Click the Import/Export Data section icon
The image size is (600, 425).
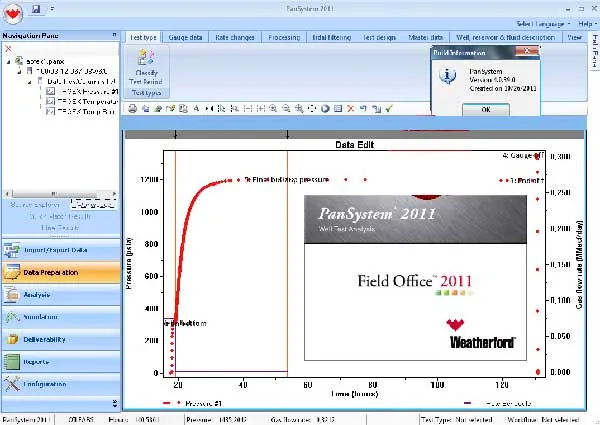point(12,250)
